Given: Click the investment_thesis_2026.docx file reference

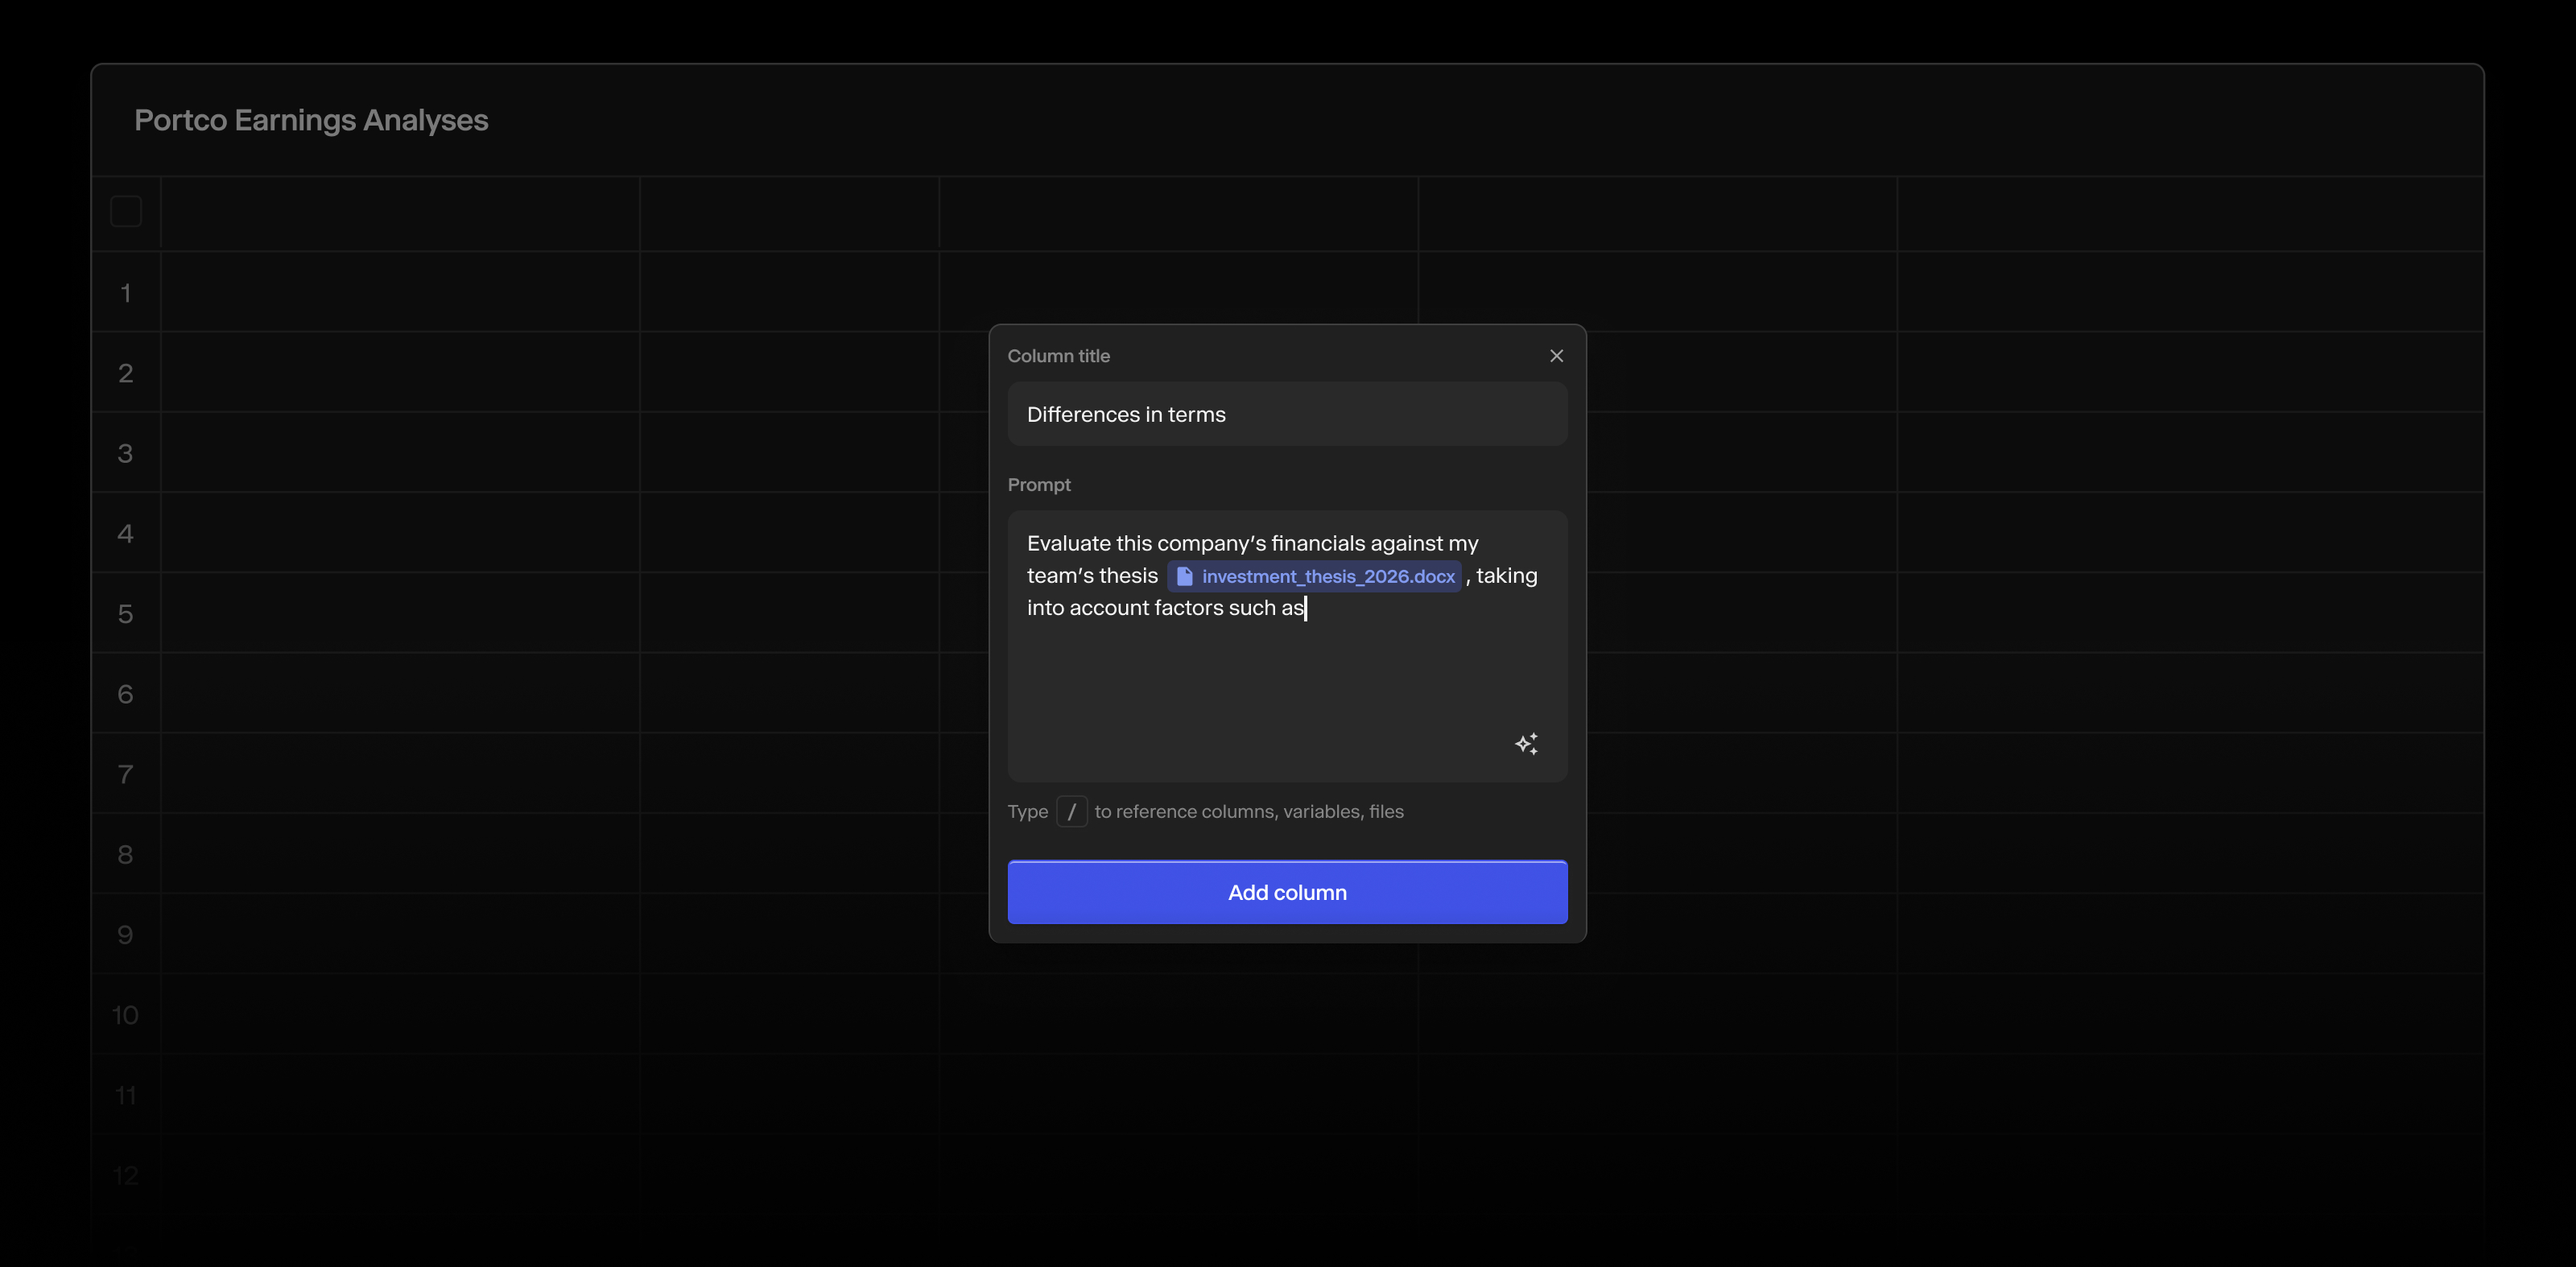Looking at the screenshot, I should pyautogui.click(x=1327, y=576).
